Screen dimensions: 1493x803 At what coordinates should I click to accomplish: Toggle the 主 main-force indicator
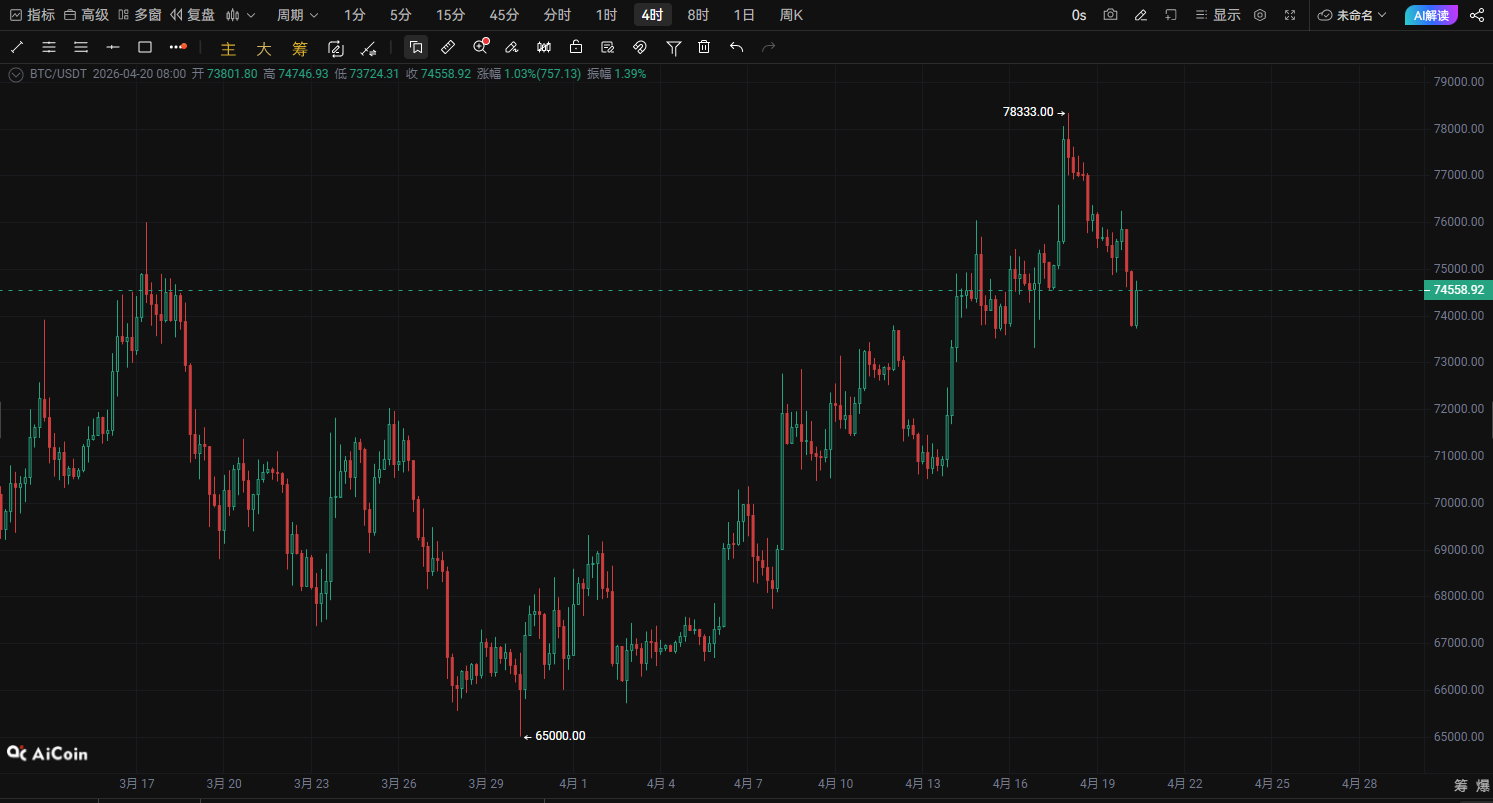pos(228,48)
